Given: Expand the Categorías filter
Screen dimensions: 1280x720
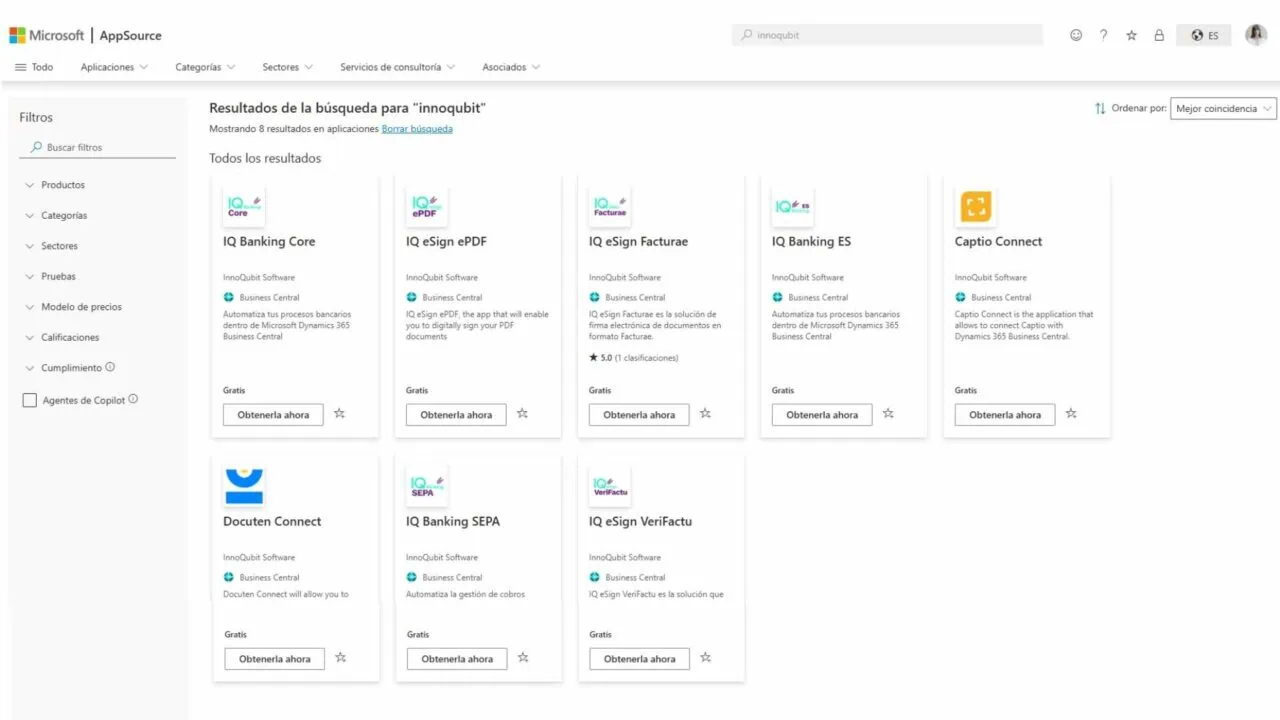Looking at the screenshot, I should (x=56, y=215).
